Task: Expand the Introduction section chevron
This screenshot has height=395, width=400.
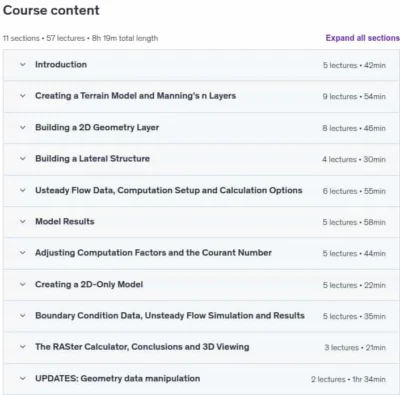Action: (x=23, y=65)
